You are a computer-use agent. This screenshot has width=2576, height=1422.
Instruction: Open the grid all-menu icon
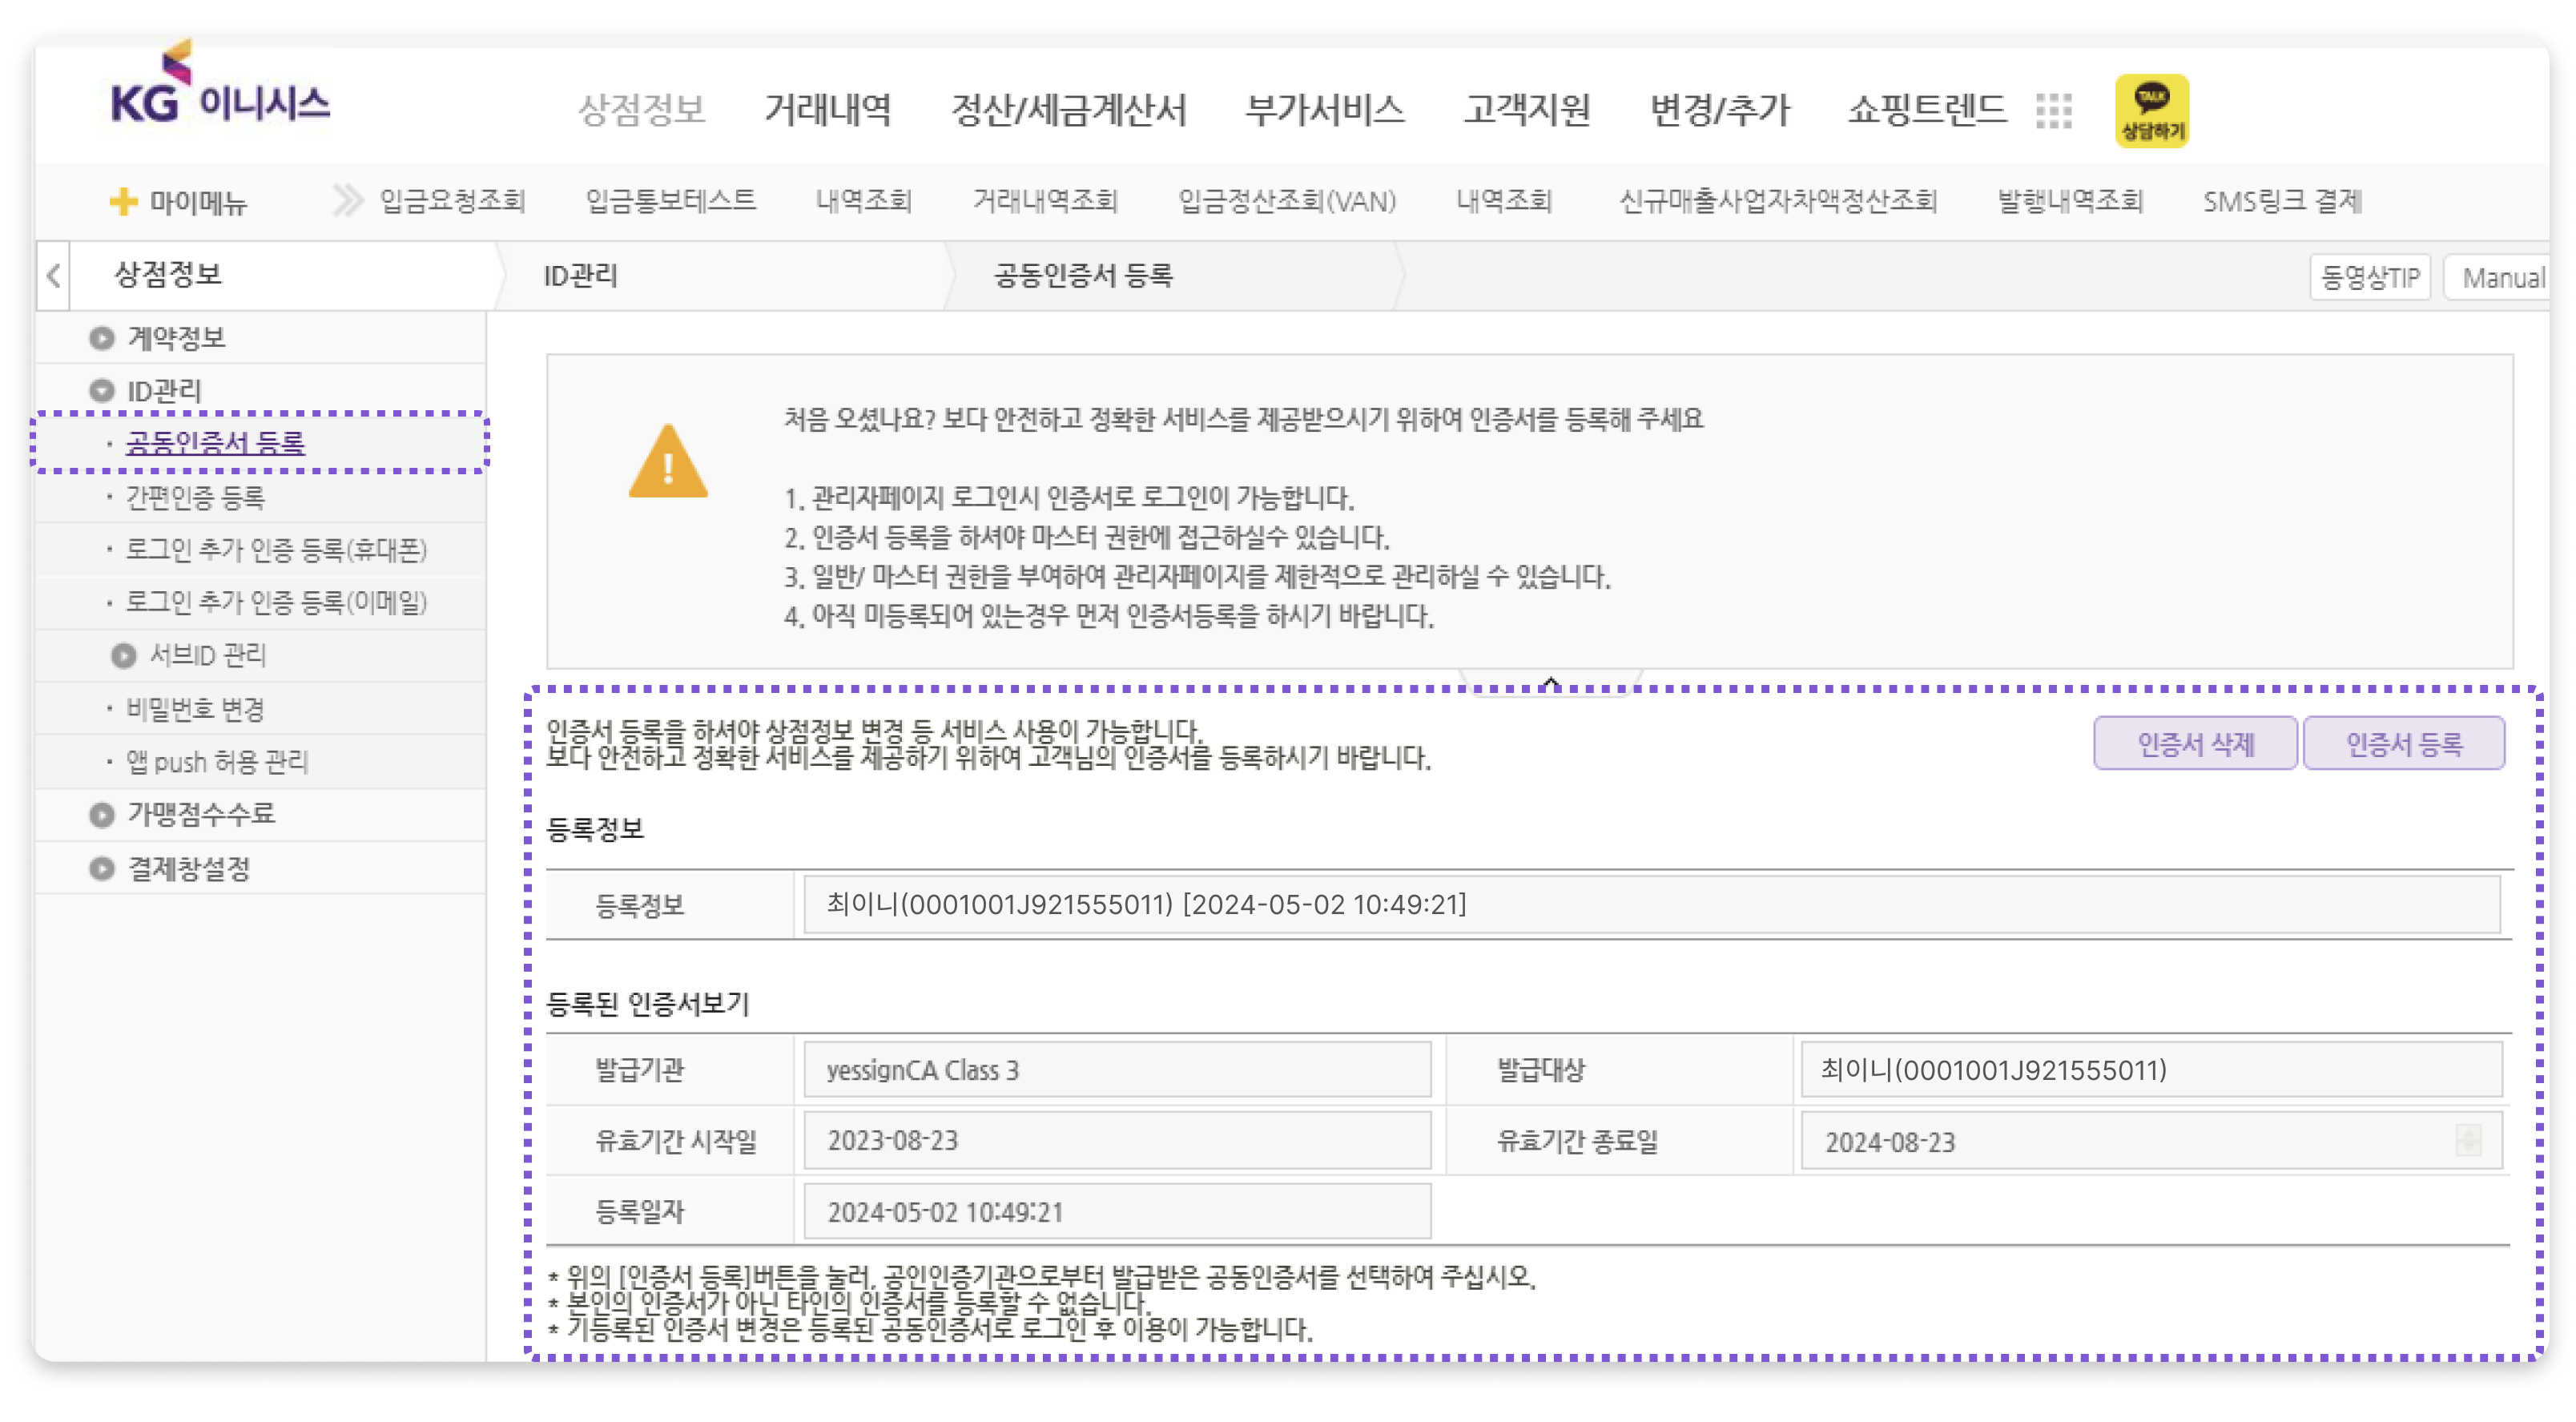(2053, 110)
